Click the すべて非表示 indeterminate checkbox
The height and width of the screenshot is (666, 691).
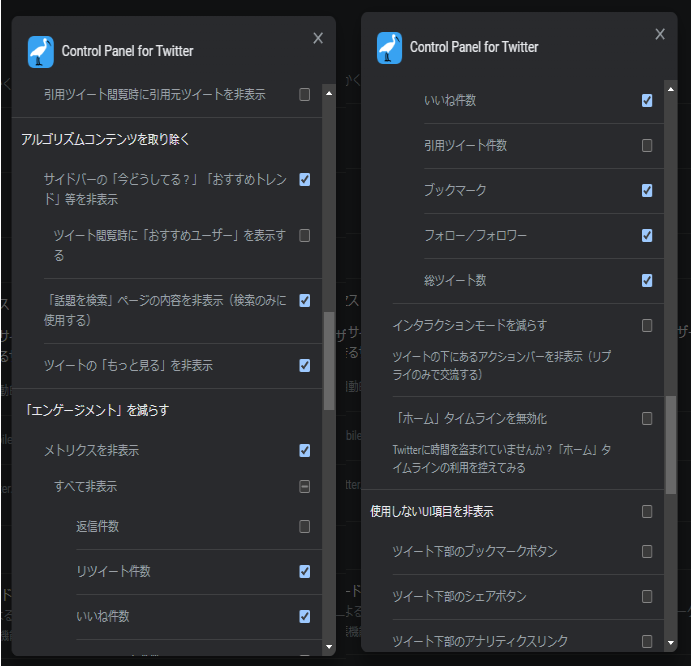pos(305,487)
